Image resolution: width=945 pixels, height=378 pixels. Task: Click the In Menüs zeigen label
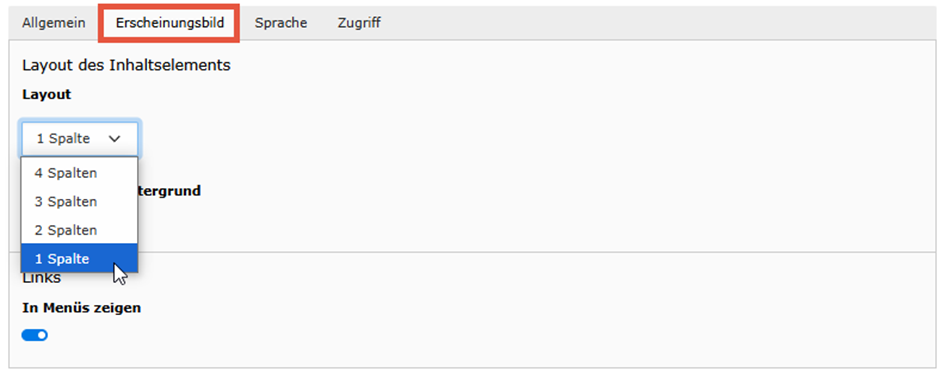click(81, 308)
